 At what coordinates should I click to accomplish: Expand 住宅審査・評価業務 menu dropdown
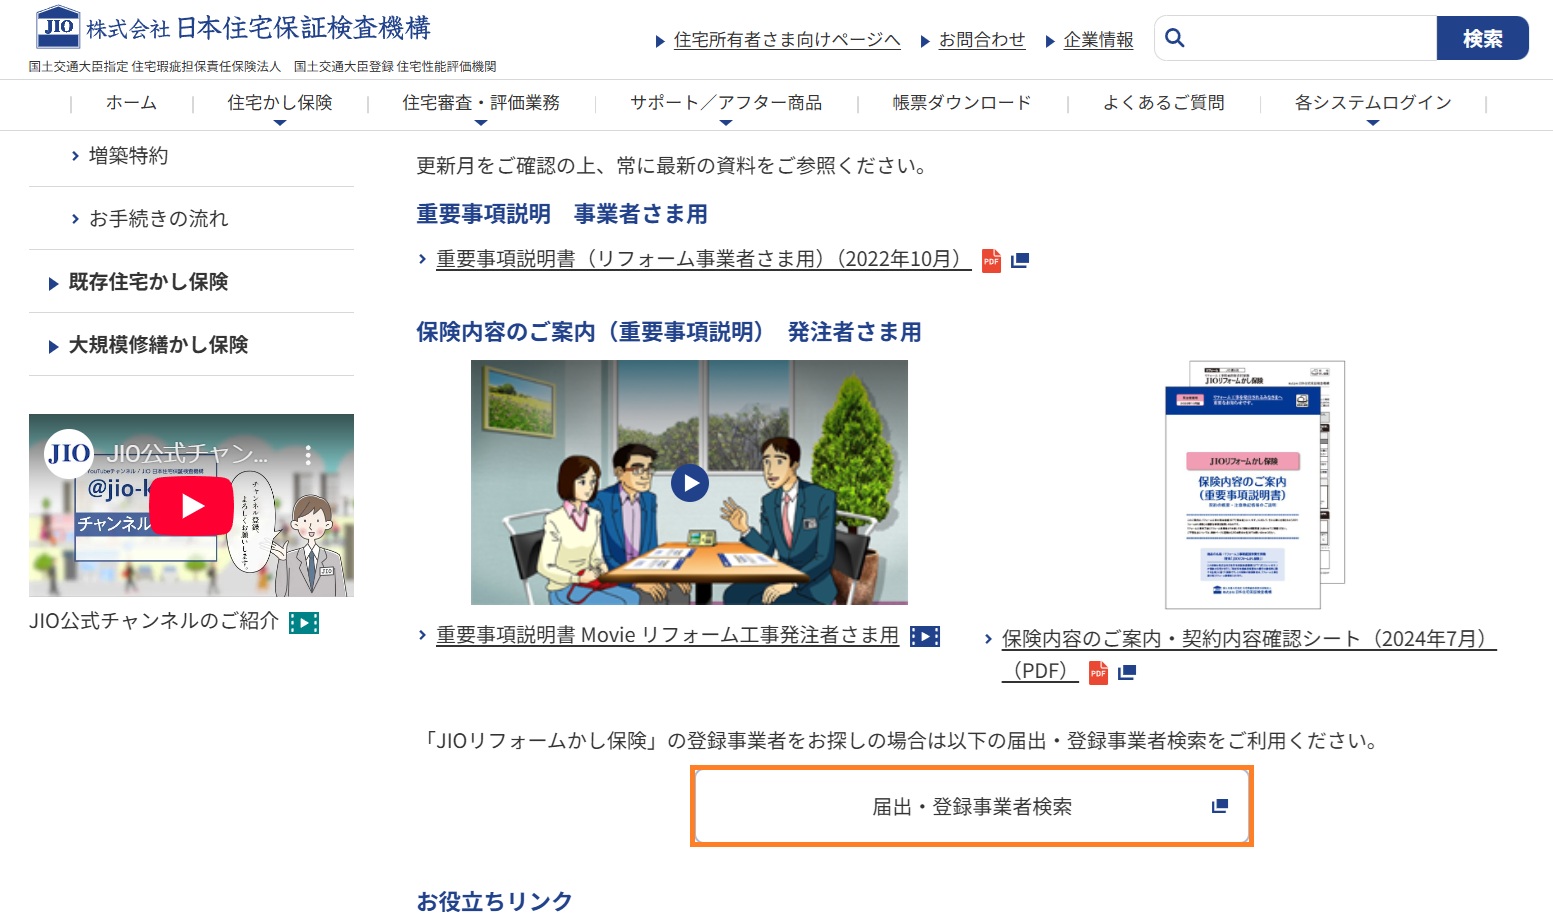pos(481,123)
